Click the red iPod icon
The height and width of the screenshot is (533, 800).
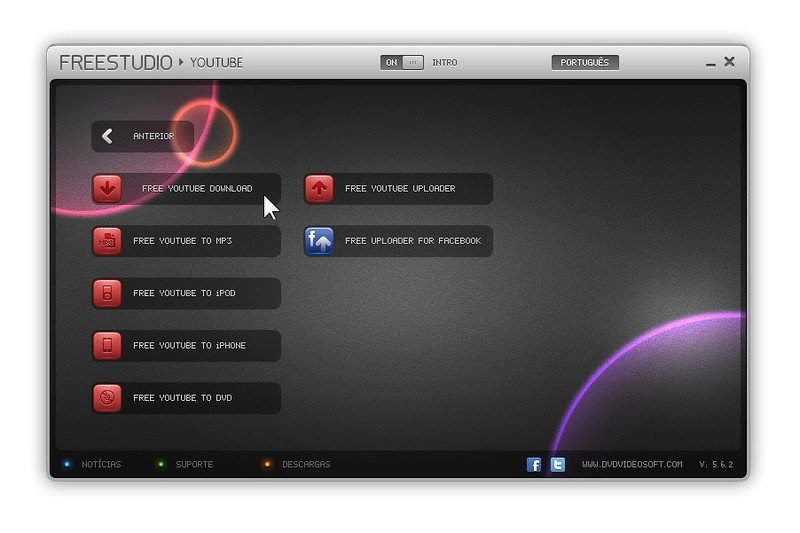[107, 293]
